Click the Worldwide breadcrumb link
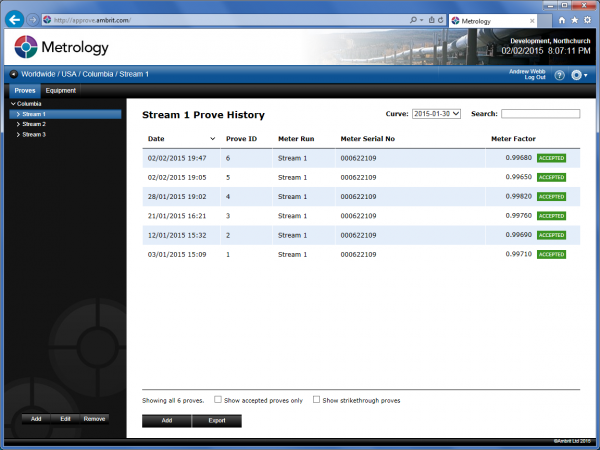This screenshot has height=450, width=600. tap(38, 74)
